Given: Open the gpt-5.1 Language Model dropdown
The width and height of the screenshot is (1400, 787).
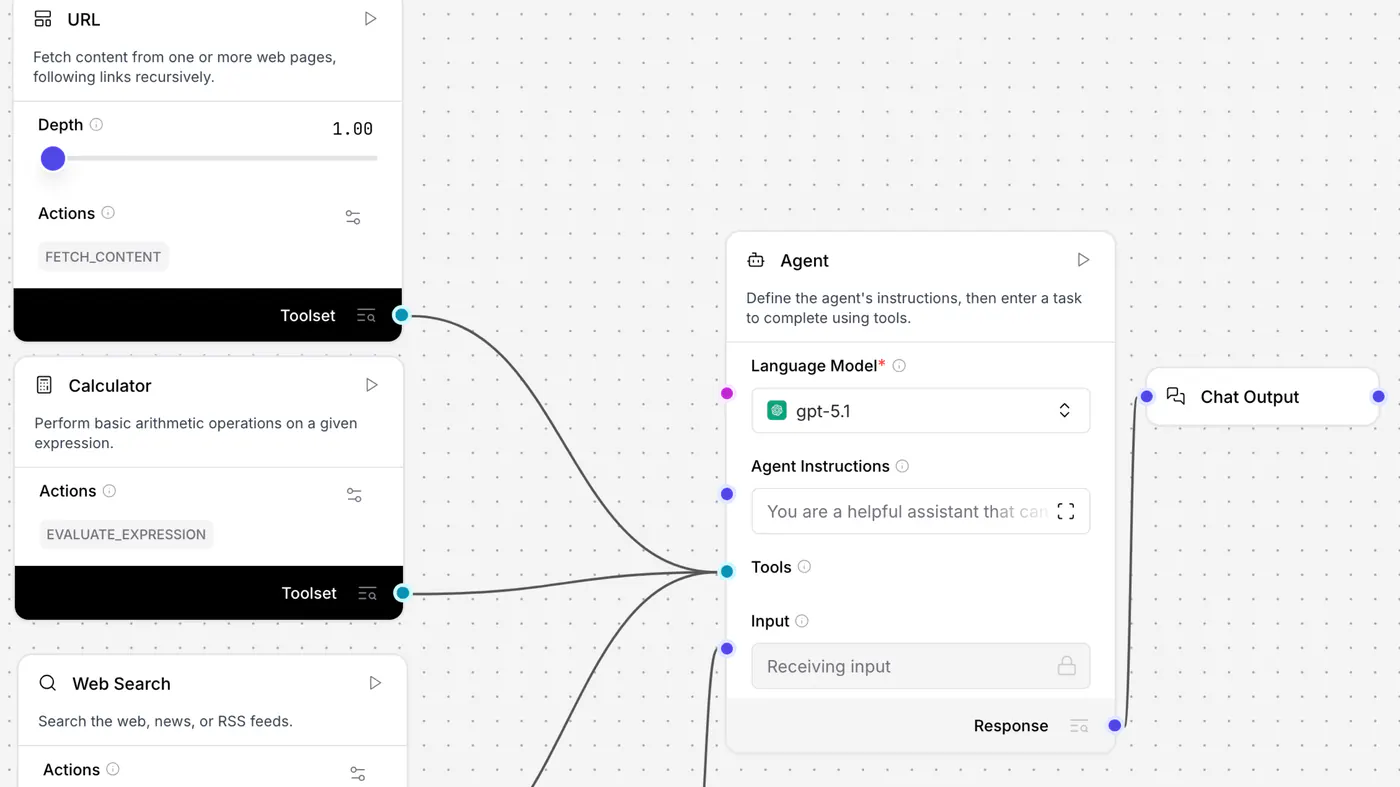Looking at the screenshot, I should tap(920, 410).
